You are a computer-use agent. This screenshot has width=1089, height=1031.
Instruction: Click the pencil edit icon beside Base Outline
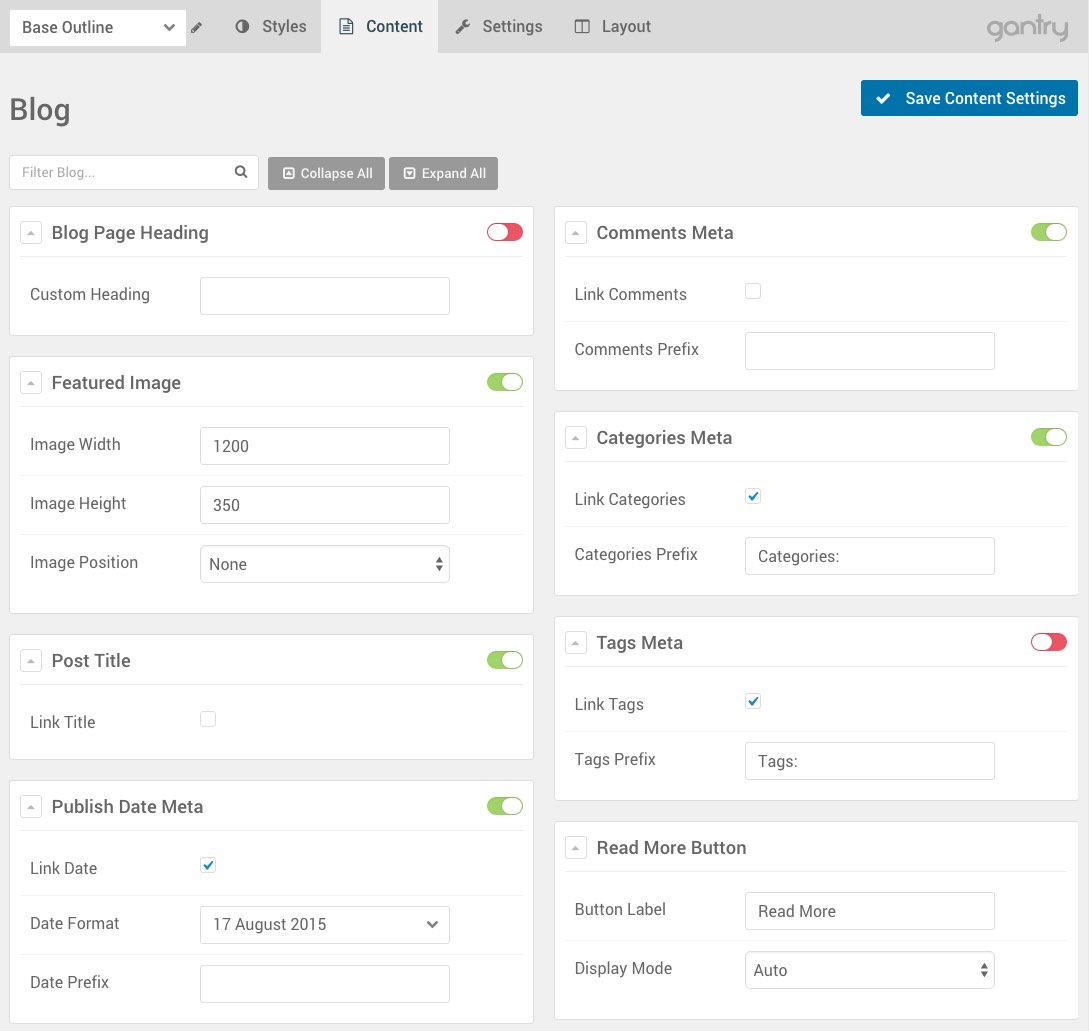(x=197, y=28)
